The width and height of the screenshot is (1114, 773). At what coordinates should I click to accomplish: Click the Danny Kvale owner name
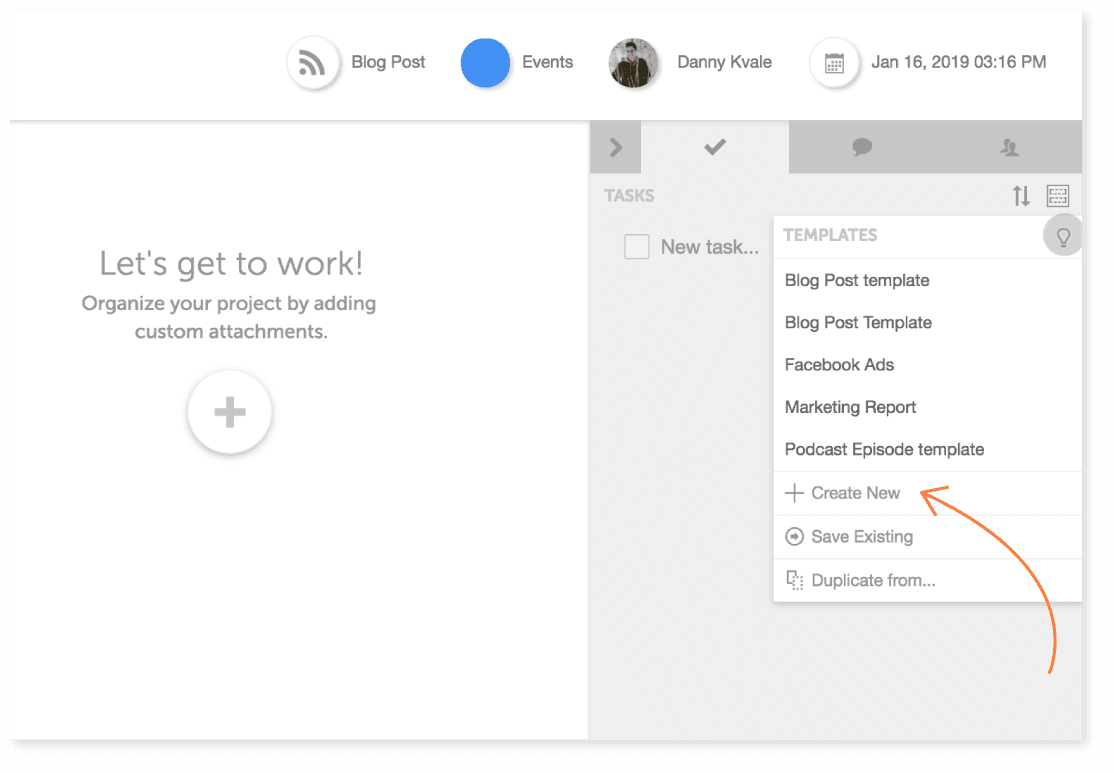point(724,62)
